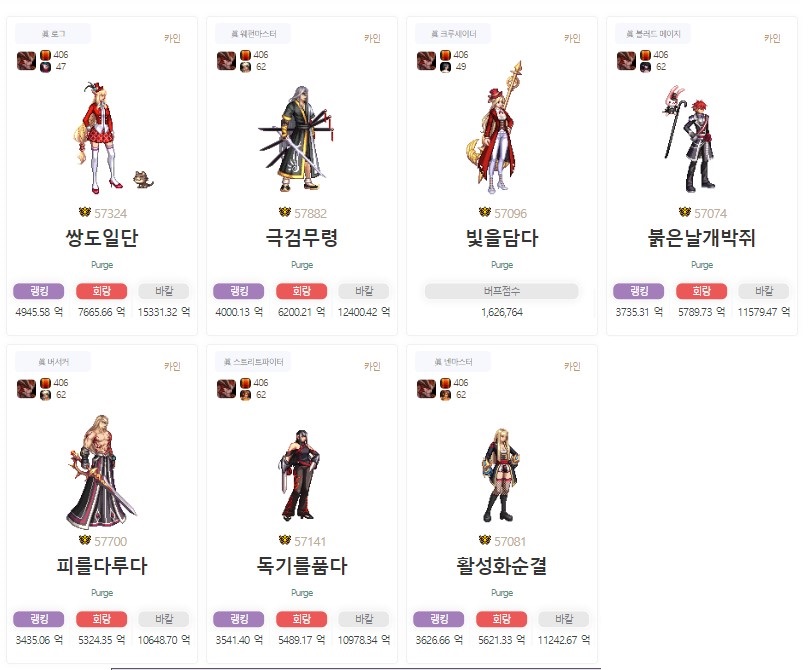Click the 57882 fame crest icon
Viewport: 808px width, 670px height.
(x=284, y=212)
